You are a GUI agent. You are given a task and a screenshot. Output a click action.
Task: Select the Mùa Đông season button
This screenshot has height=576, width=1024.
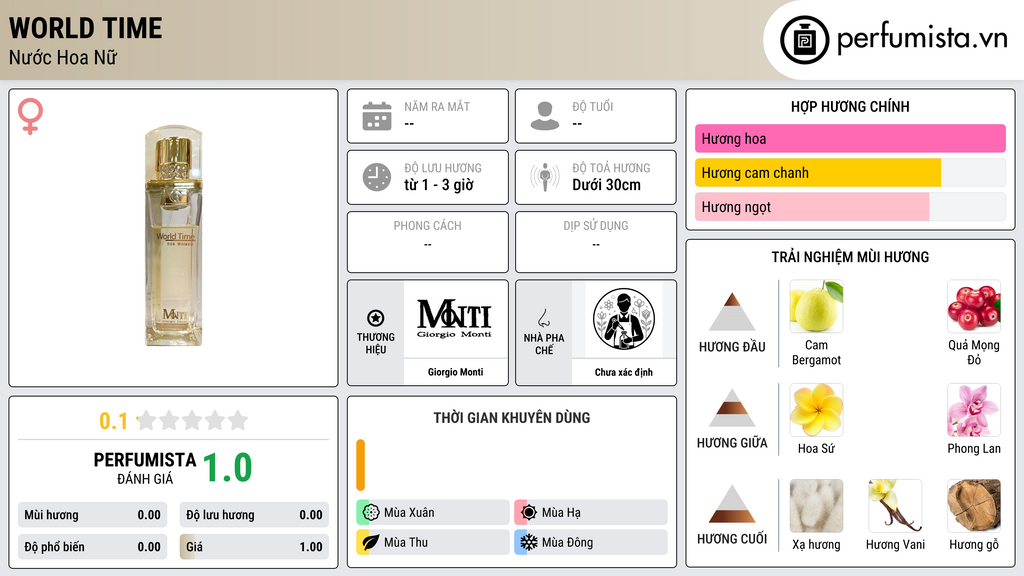click(591, 542)
